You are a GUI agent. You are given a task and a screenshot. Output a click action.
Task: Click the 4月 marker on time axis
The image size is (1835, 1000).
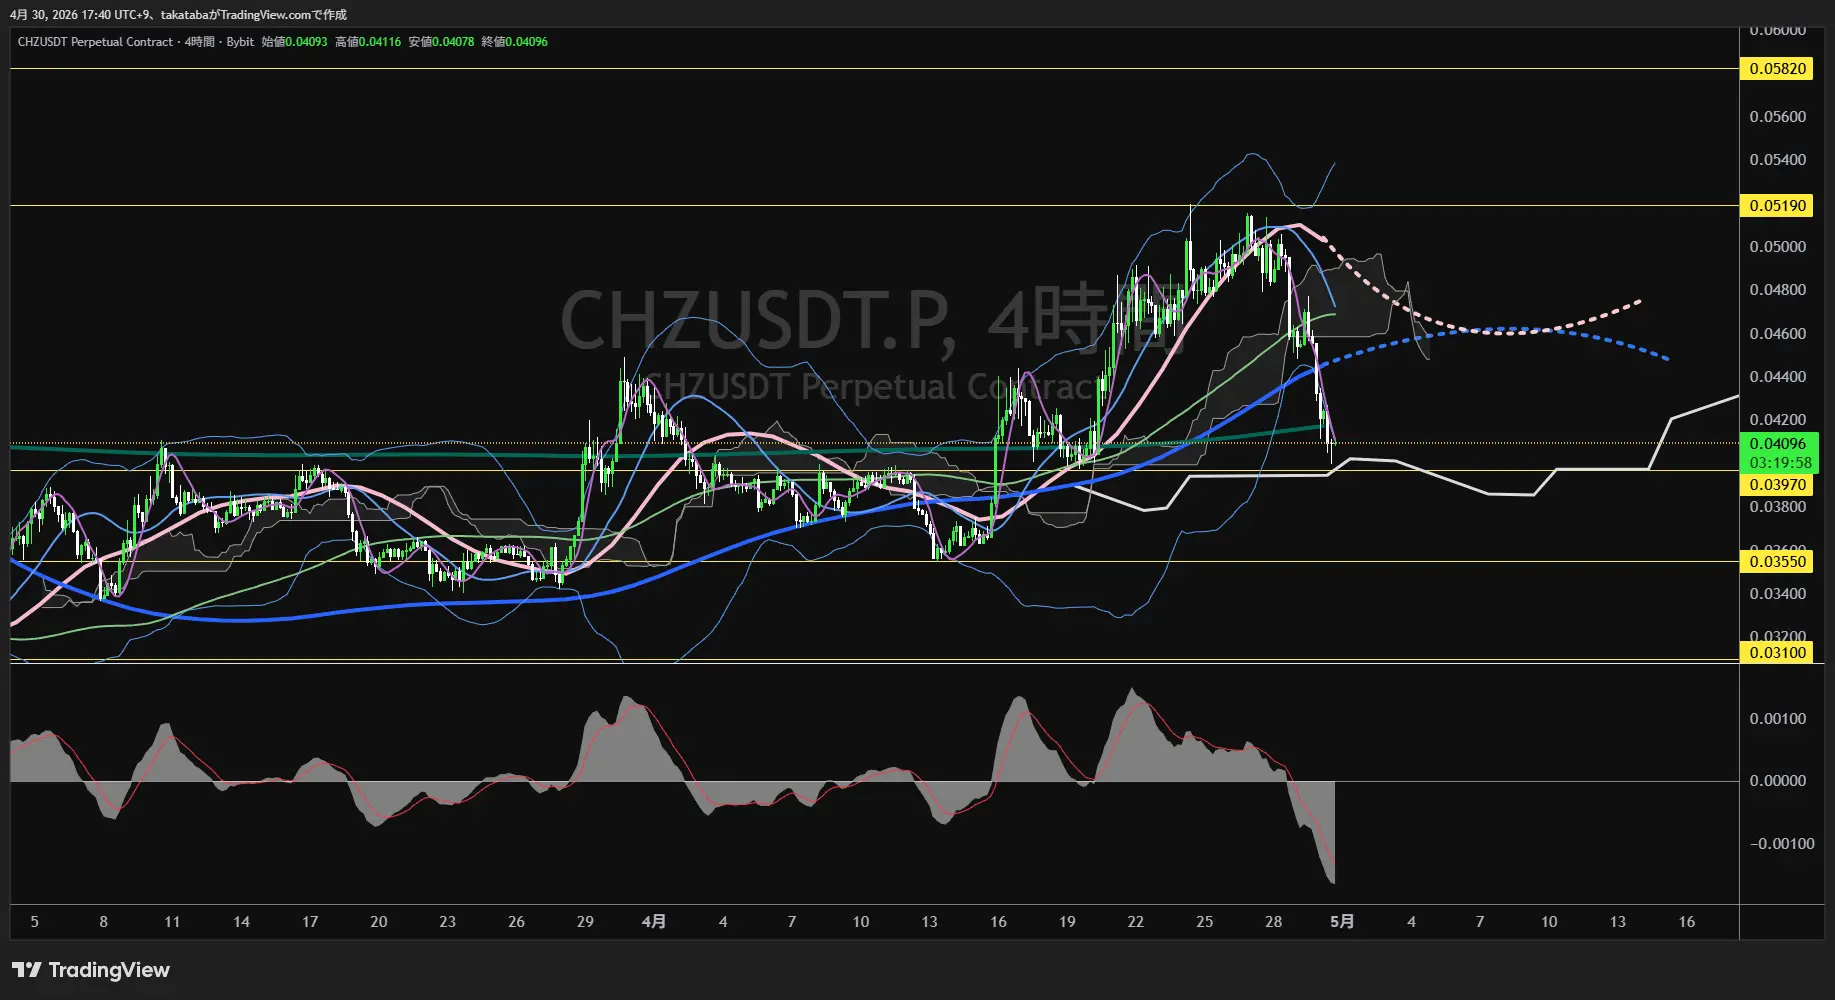tap(653, 922)
